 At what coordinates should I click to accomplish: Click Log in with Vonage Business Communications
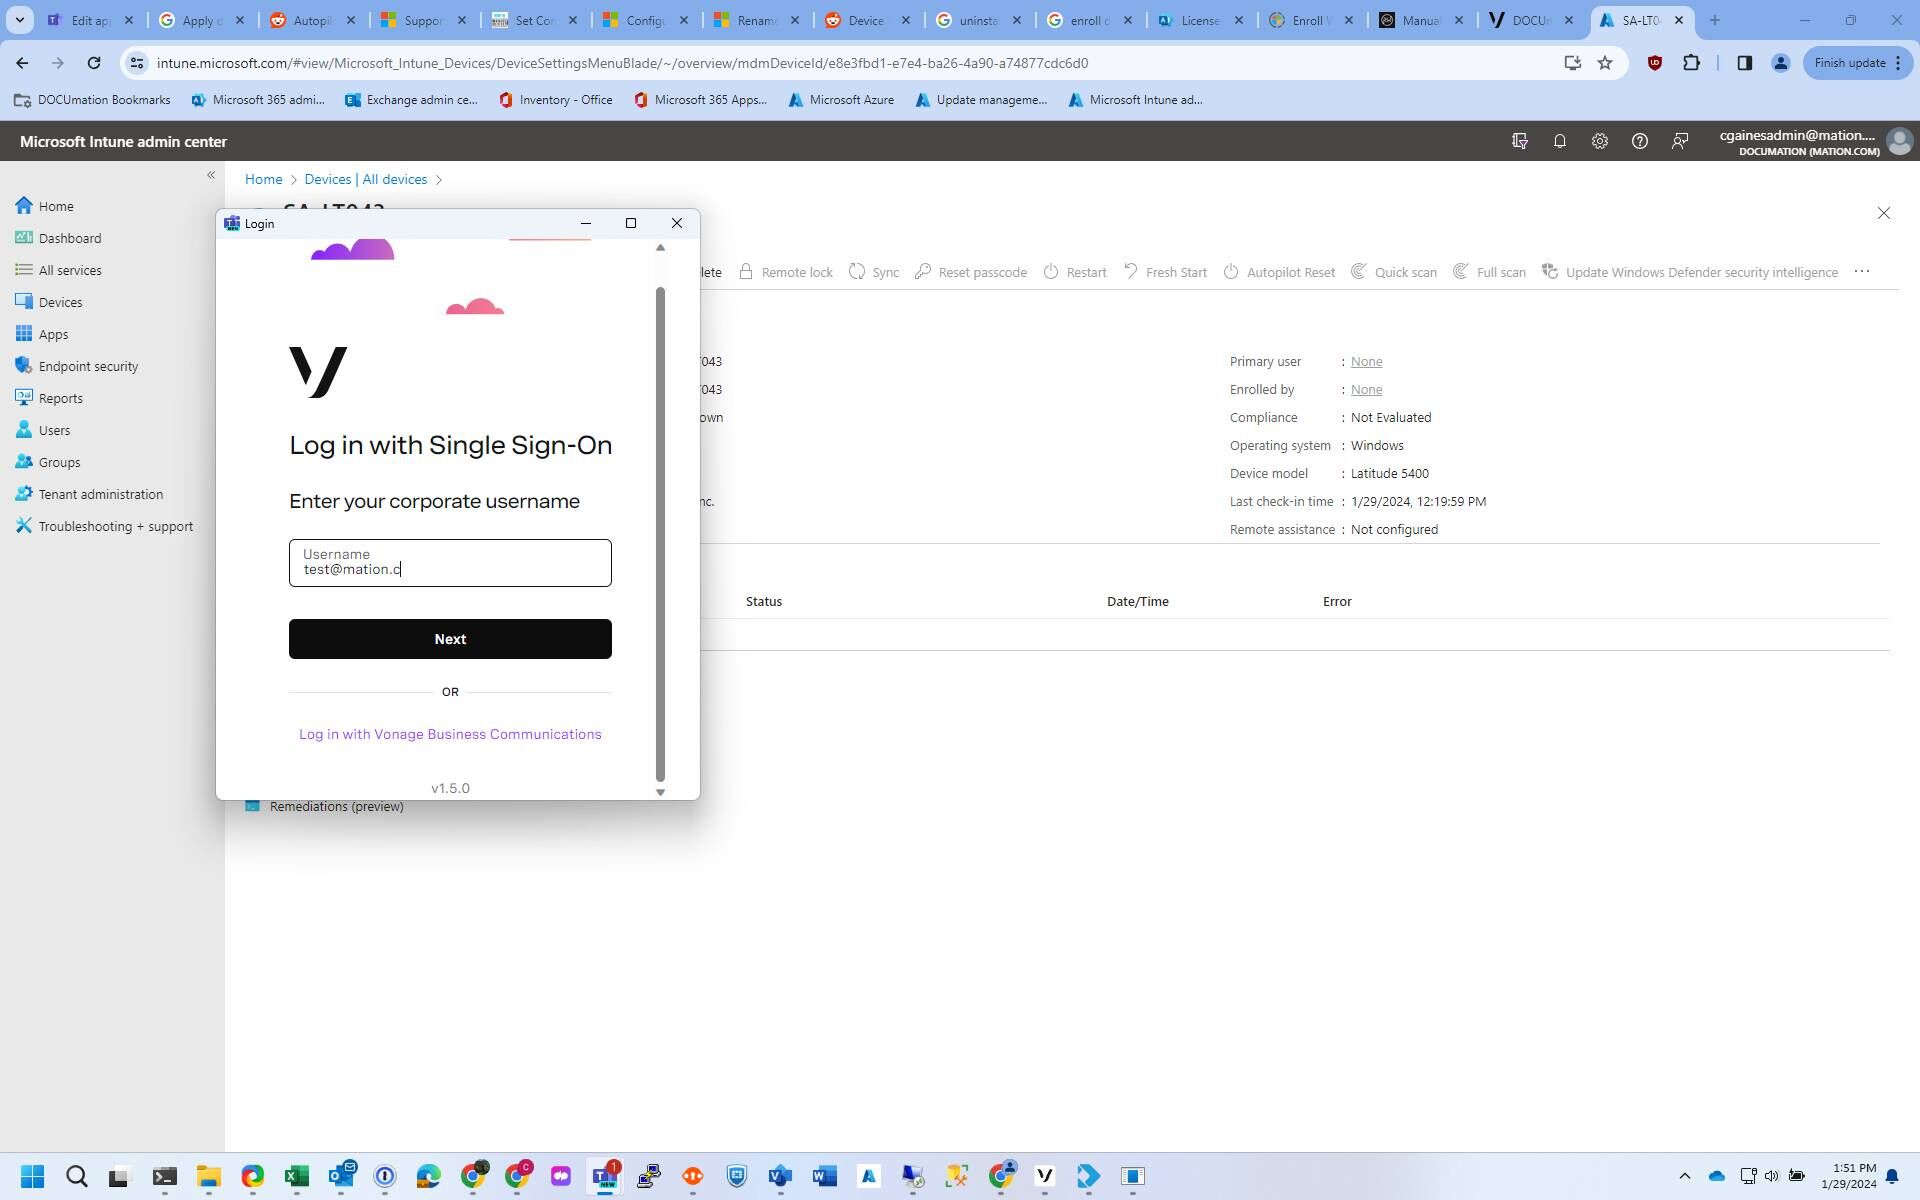coord(450,734)
